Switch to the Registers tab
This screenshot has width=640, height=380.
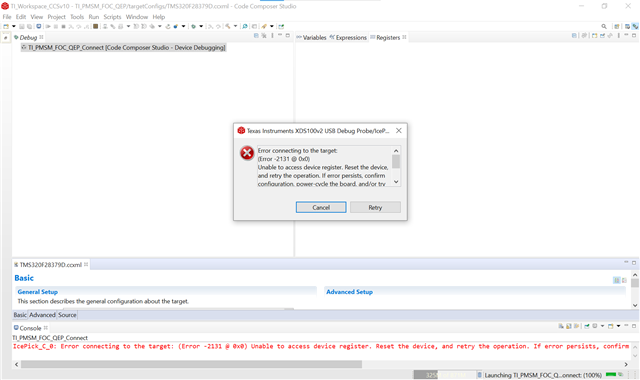[388, 37]
